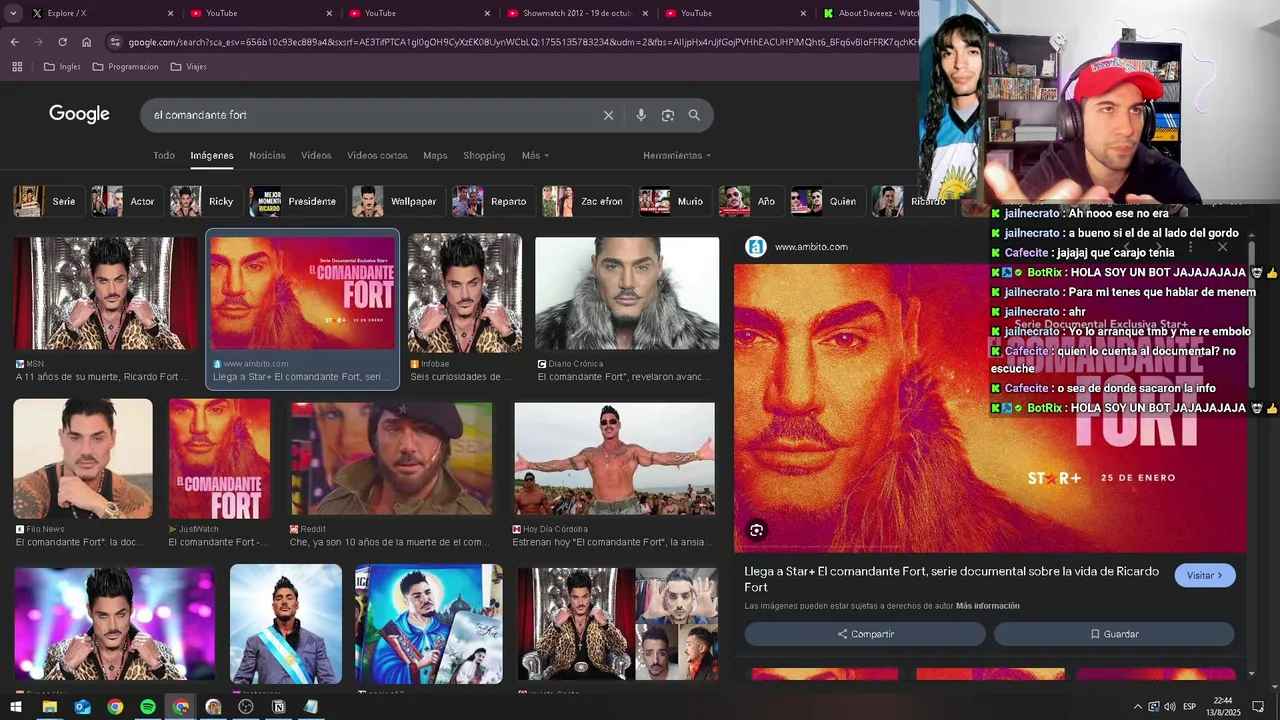Screen dimensions: 1280x720
Task: Filter images by the Wallpaper chip
Action: click(x=397, y=201)
